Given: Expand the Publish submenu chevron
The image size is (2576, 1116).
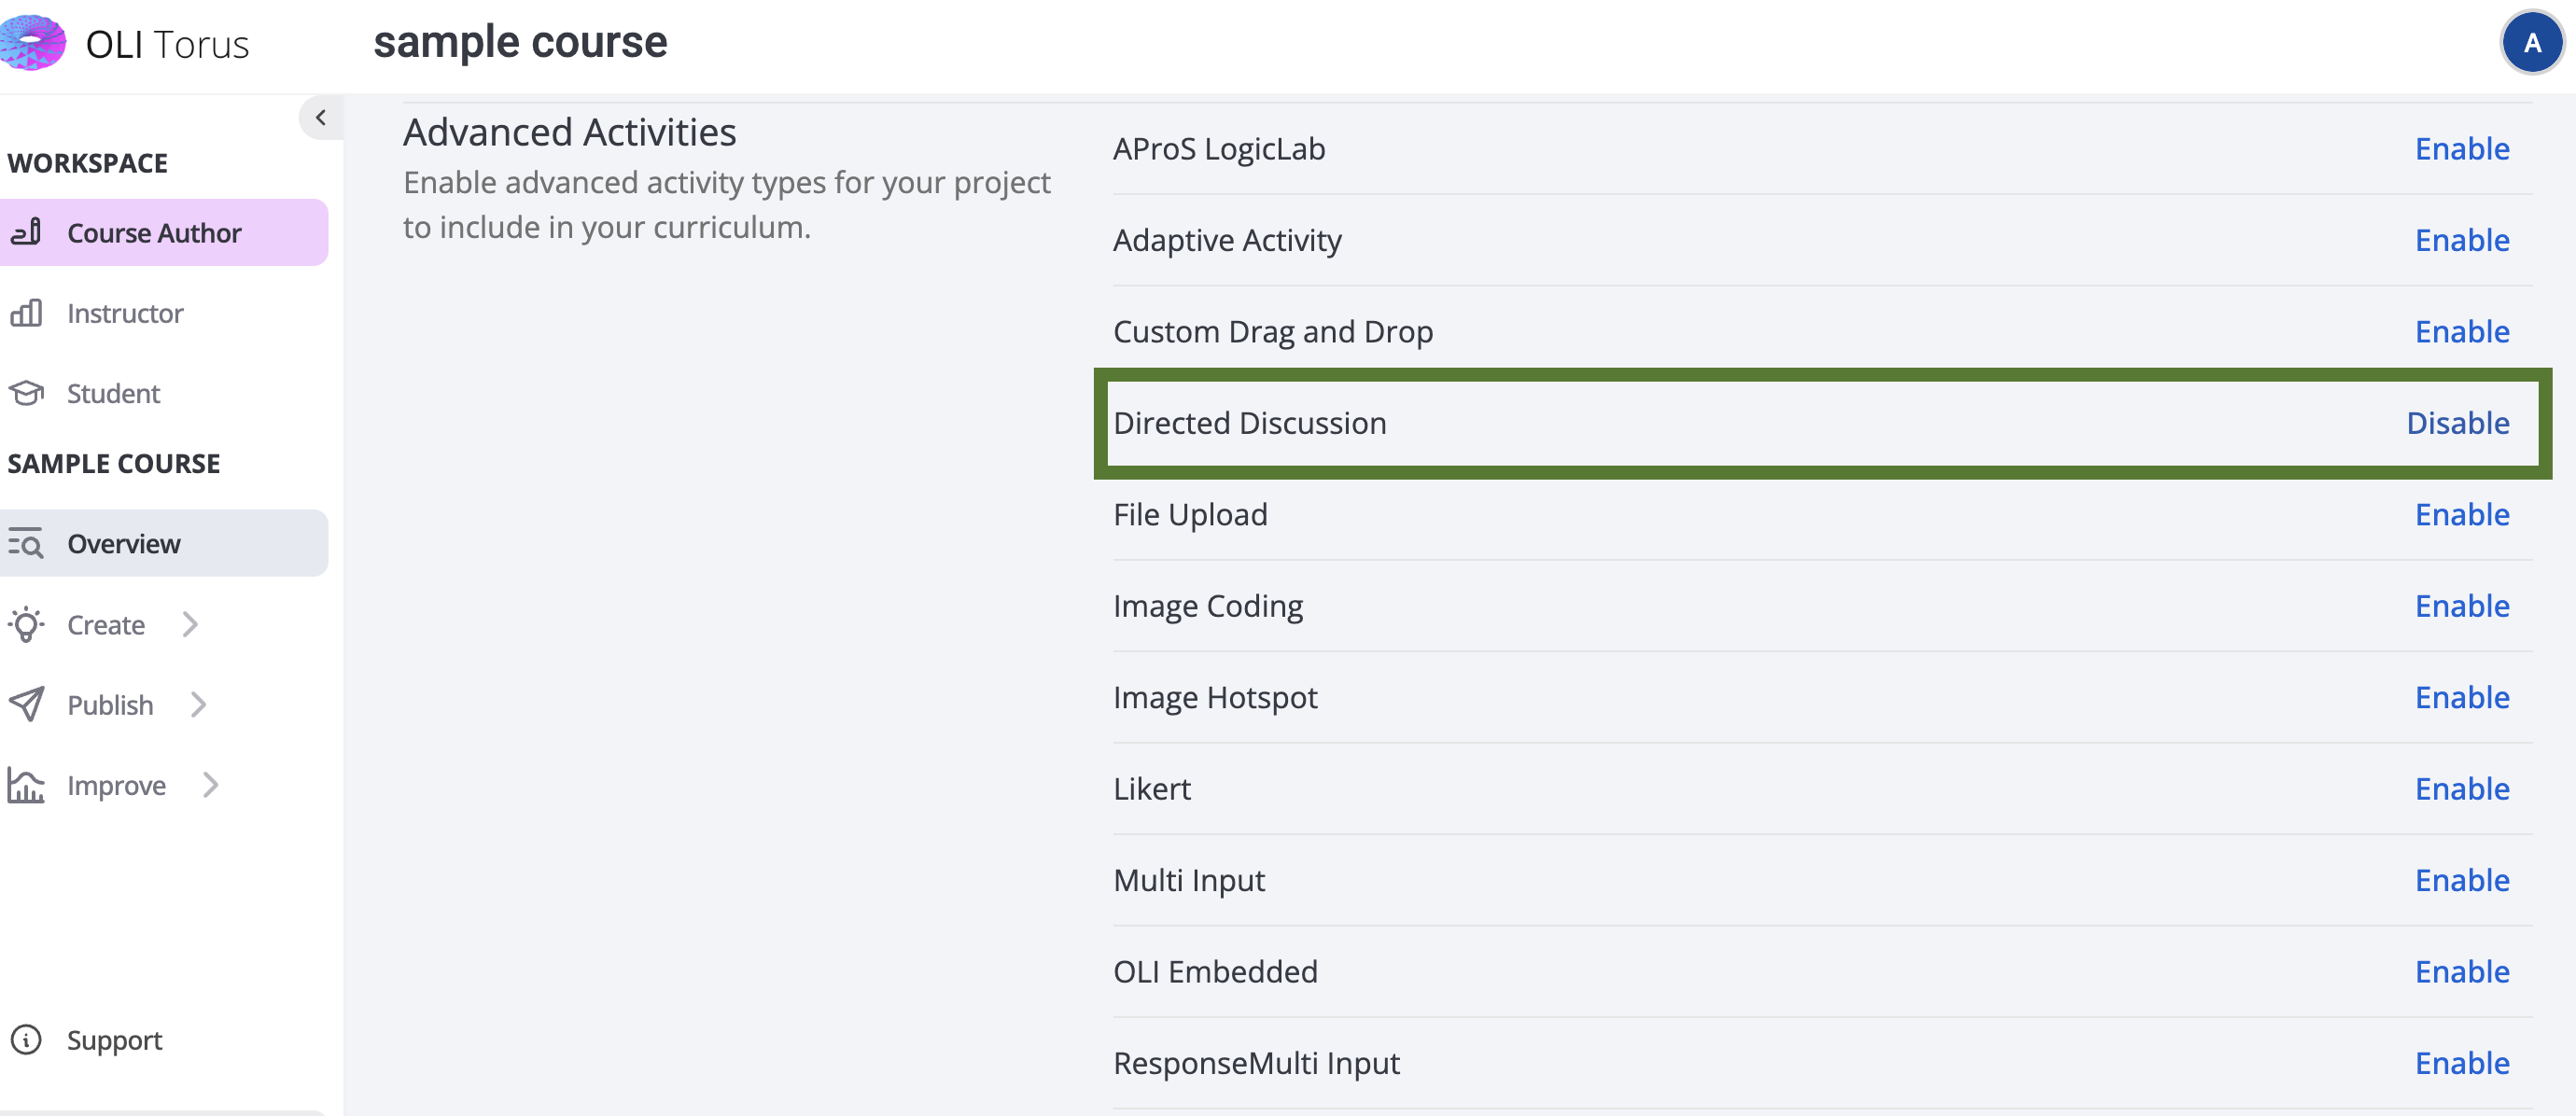Looking at the screenshot, I should pyautogui.click(x=198, y=705).
